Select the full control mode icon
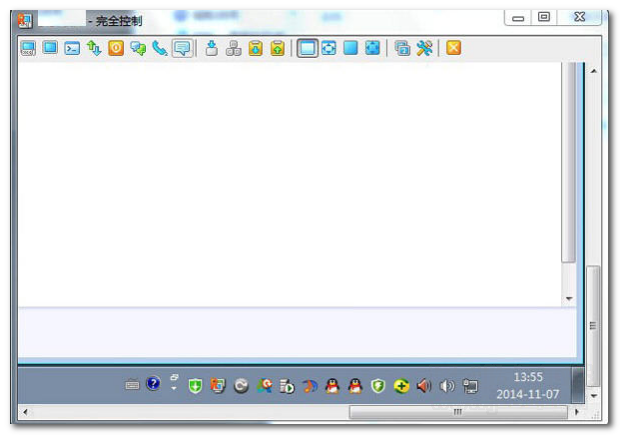Screen dimensions: 620x435 click(x=28, y=48)
